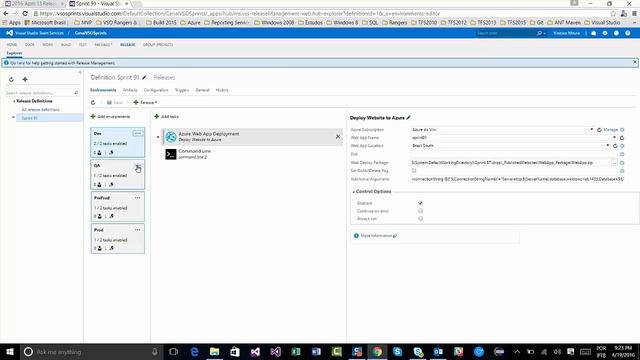Click Add environment button
Screen dimensions: 640x360
(x=110, y=117)
